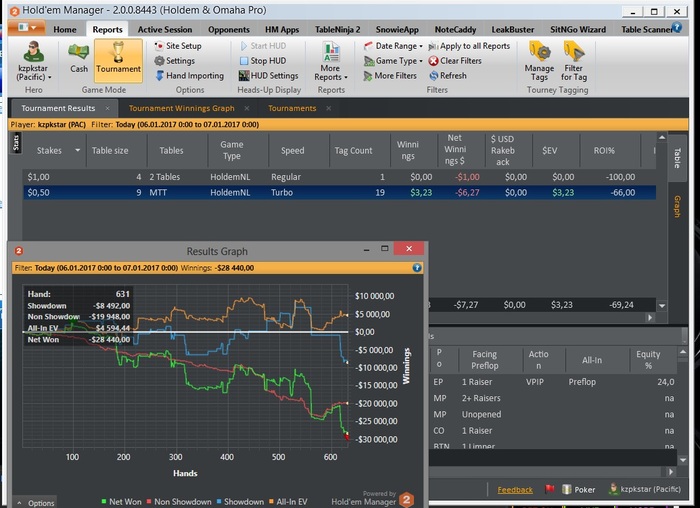The width and height of the screenshot is (700, 508).
Task: Expand the graph Options panel
Action: coord(36,502)
